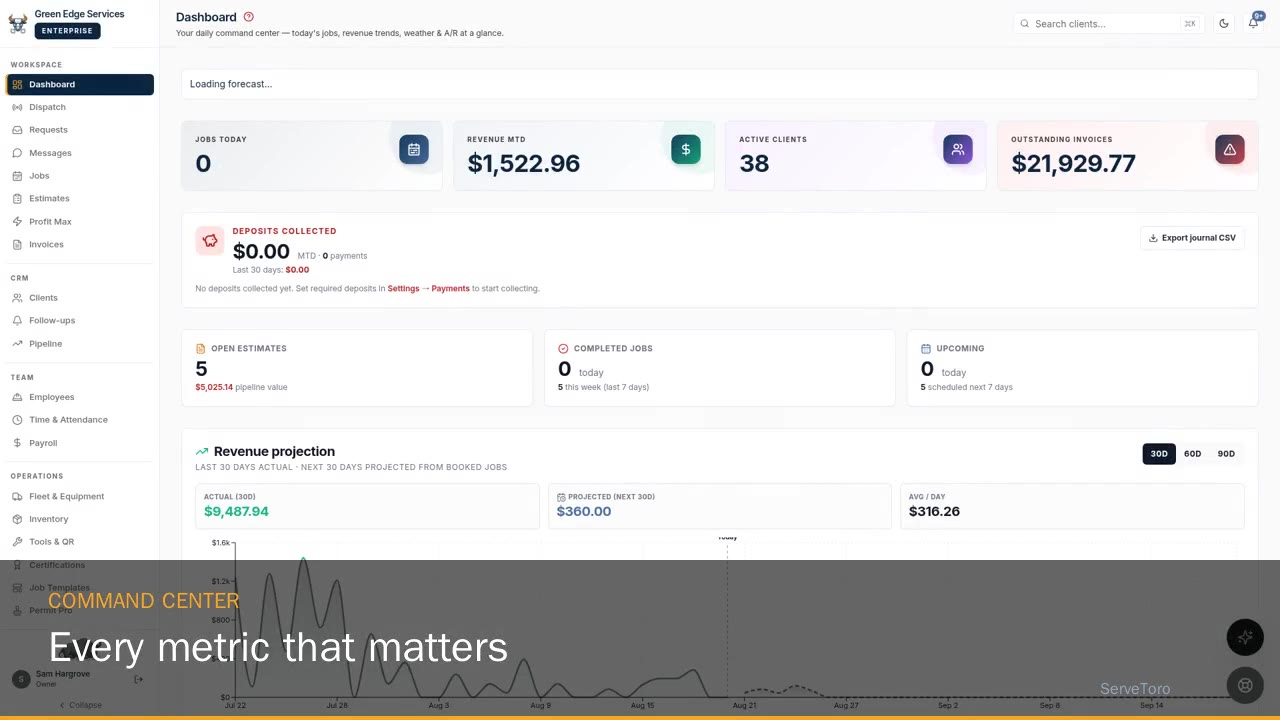Click the people icon on the Active Clients card
Image resolution: width=1280 pixels, height=720 pixels.
pyautogui.click(x=958, y=150)
